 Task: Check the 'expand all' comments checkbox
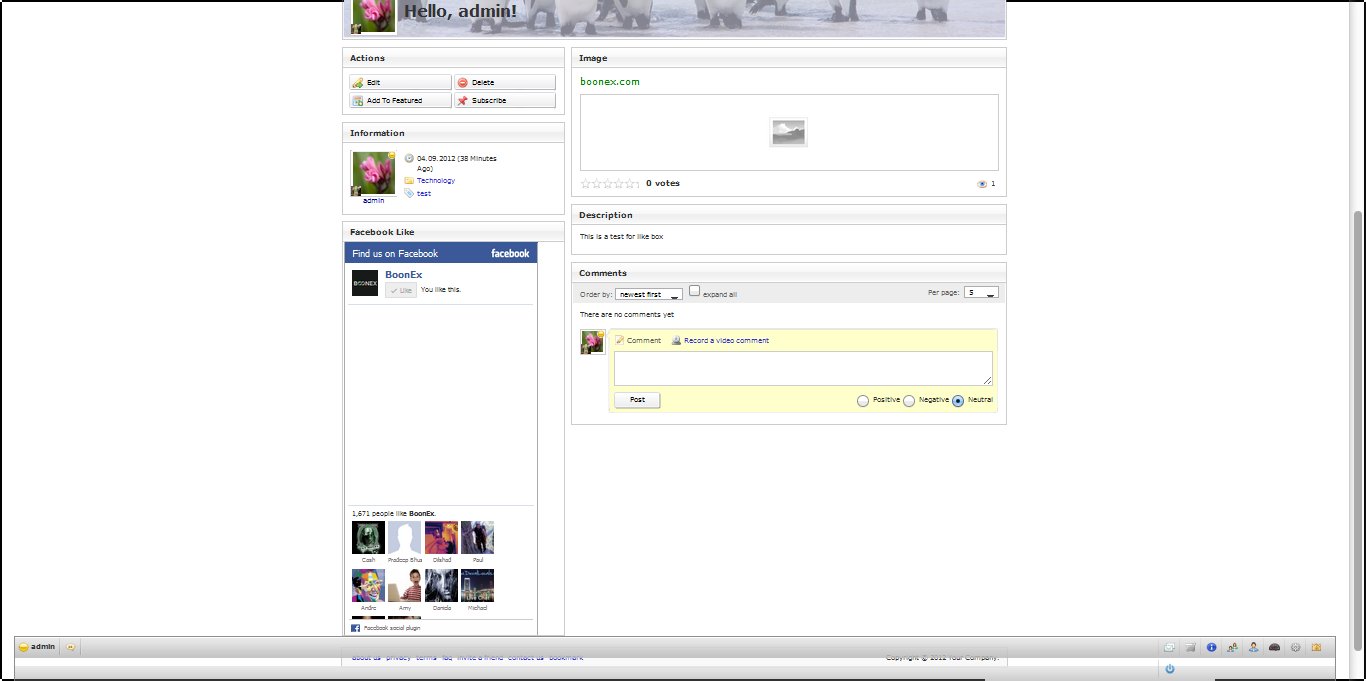coord(695,291)
